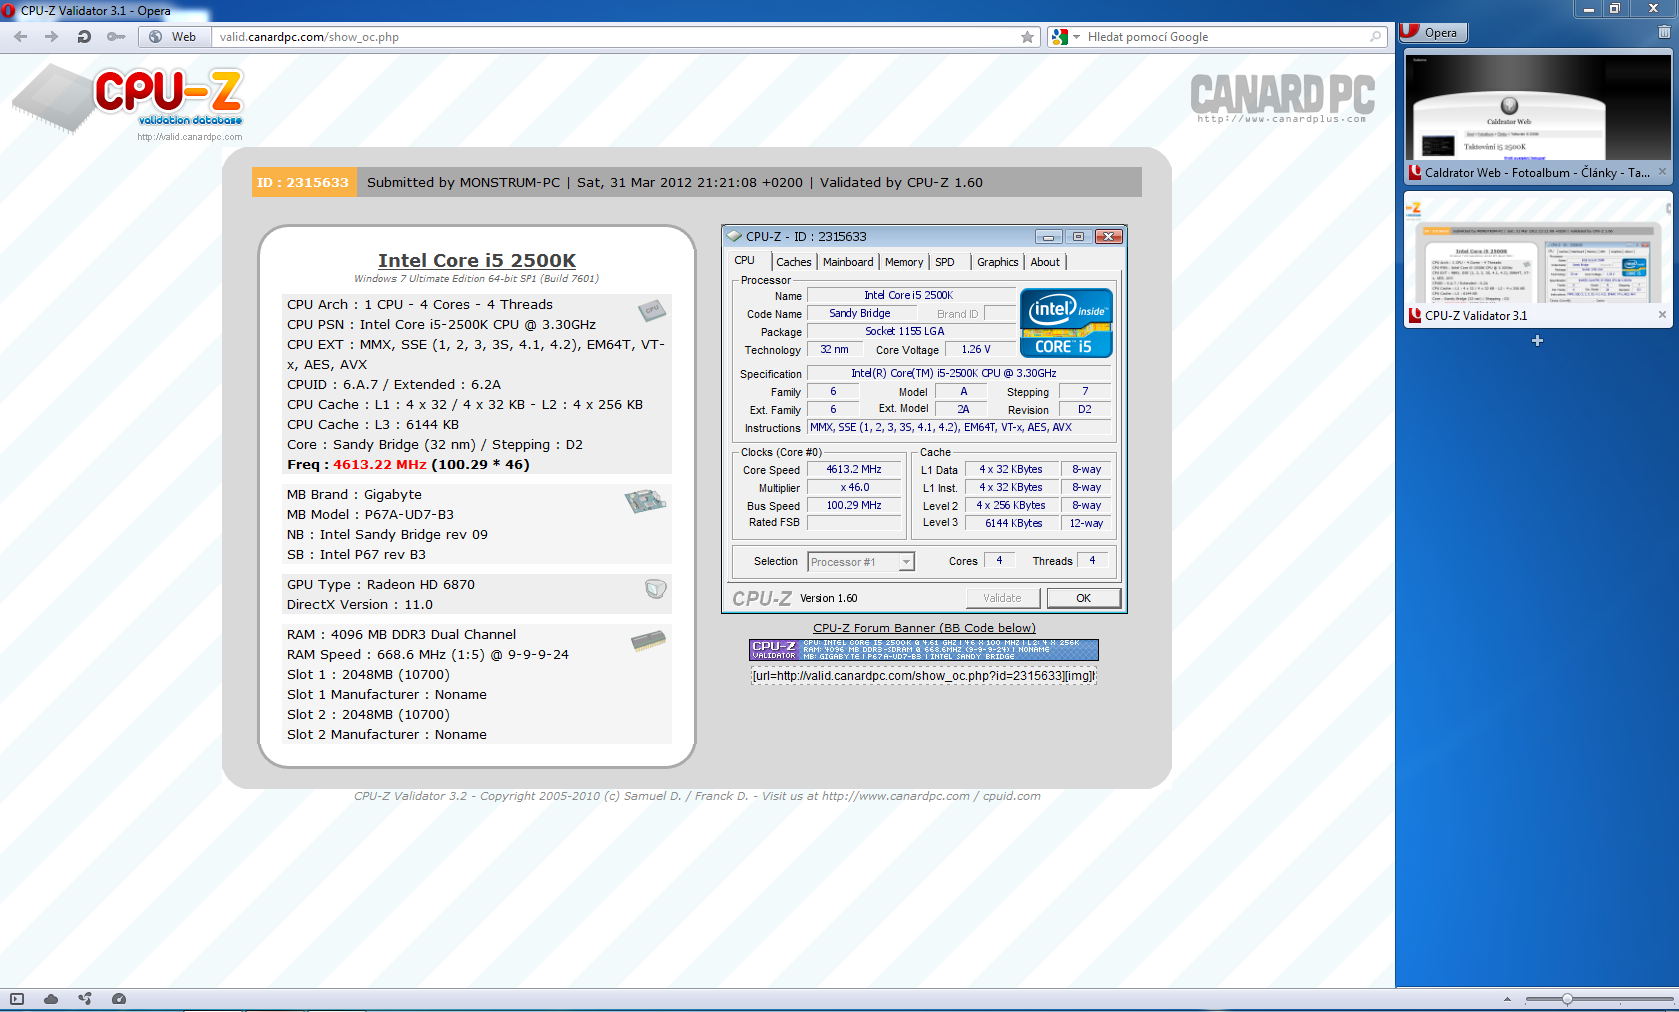Select the Graphics tab
This screenshot has height=1012, width=1679.
pyautogui.click(x=998, y=262)
